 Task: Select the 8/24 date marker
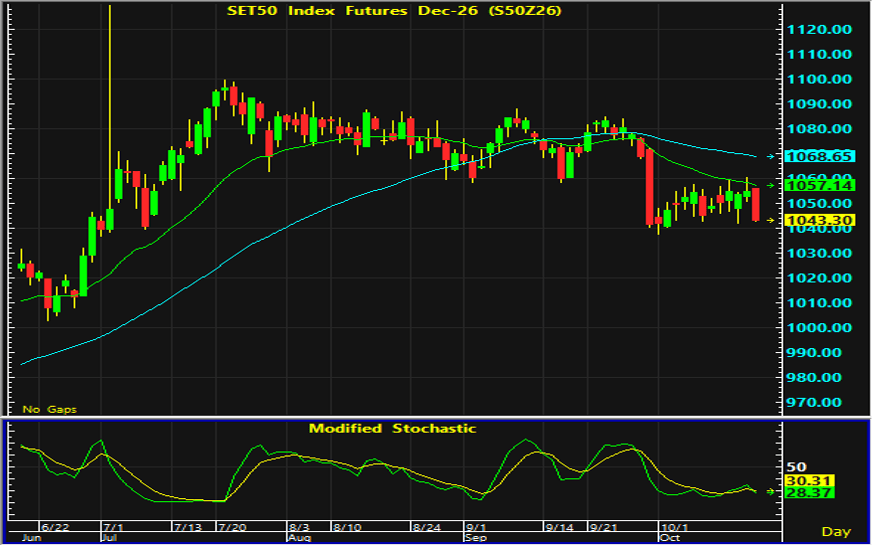pyautogui.click(x=427, y=527)
